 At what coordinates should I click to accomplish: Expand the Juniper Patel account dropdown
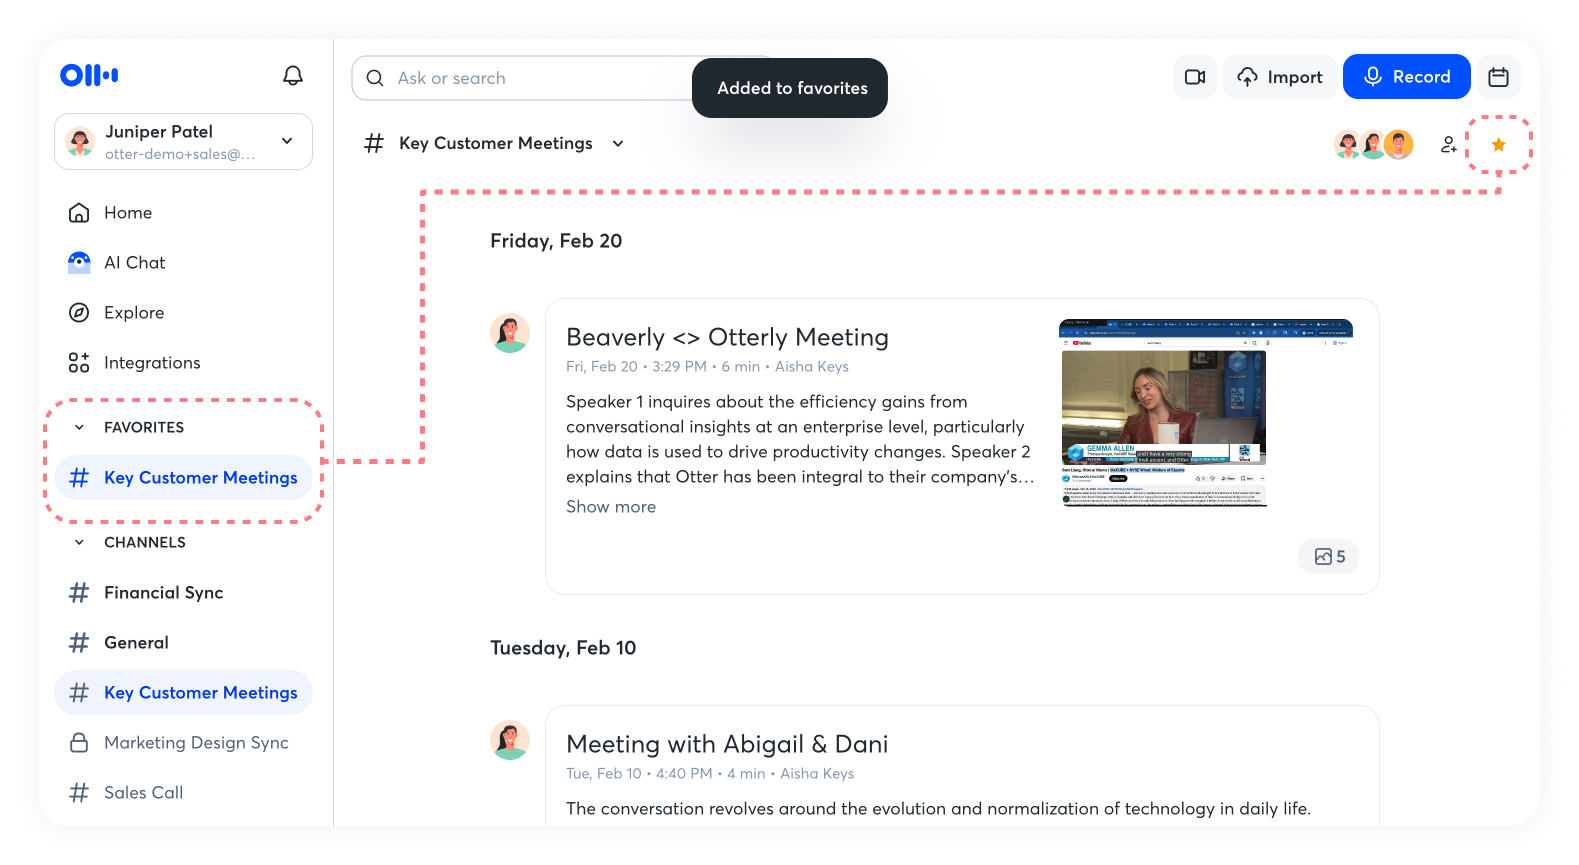[x=287, y=141]
